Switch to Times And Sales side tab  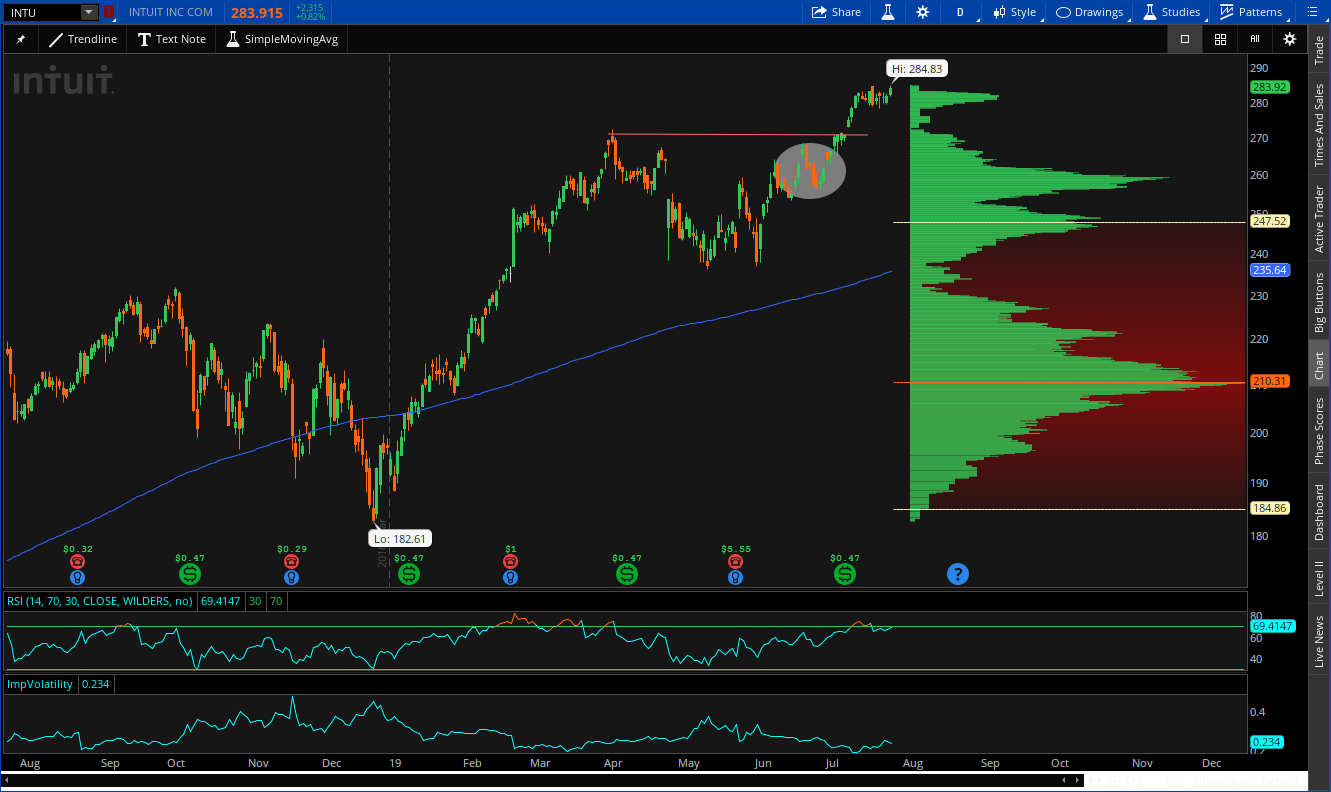1319,124
